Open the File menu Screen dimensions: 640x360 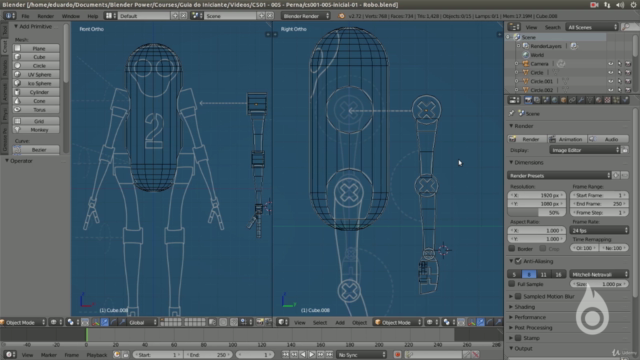pyautogui.click(x=25, y=16)
